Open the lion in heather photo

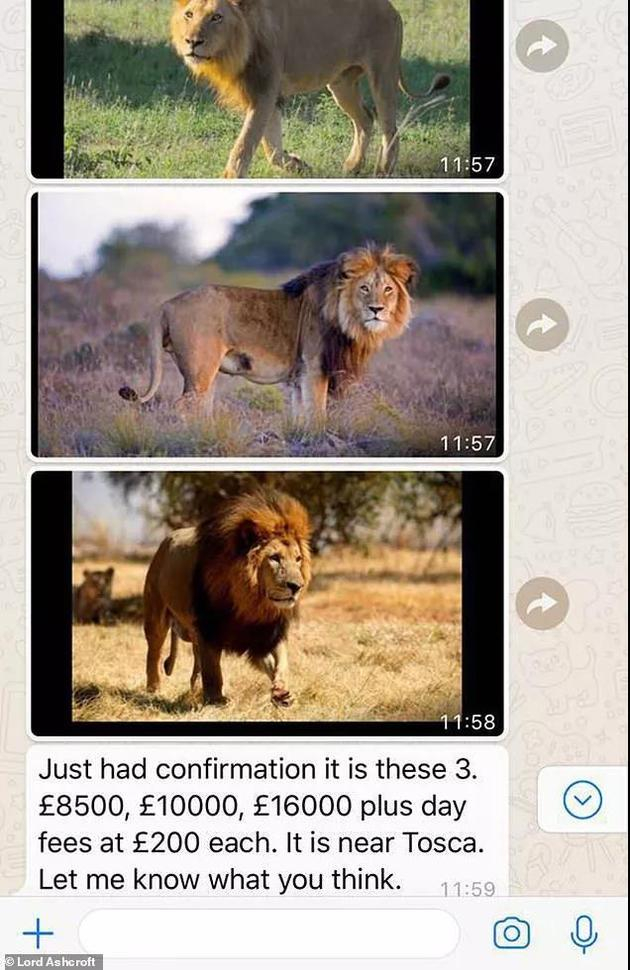267,325
